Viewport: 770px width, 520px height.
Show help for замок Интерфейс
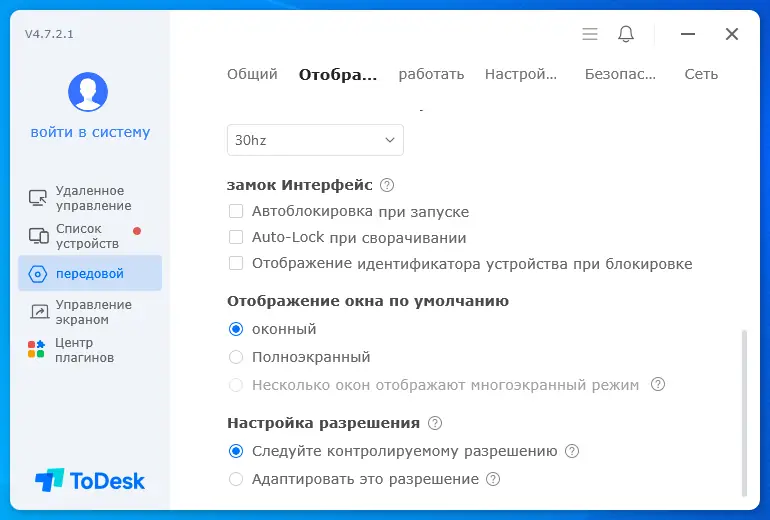(387, 185)
